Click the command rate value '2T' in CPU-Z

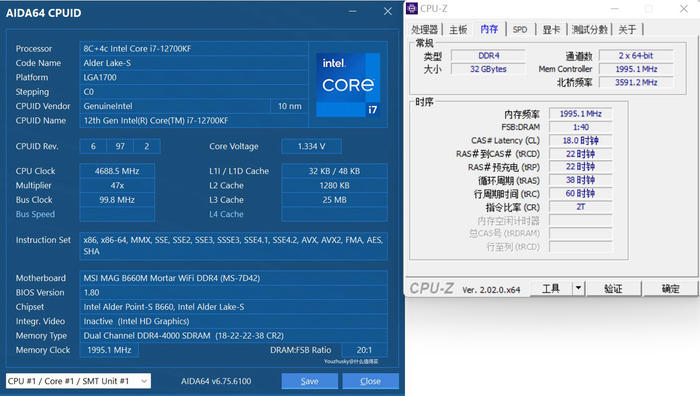[x=580, y=207]
